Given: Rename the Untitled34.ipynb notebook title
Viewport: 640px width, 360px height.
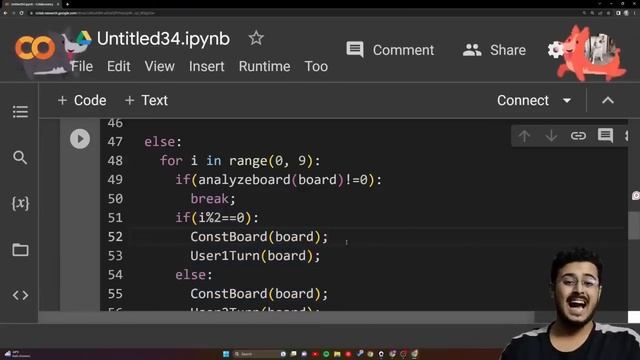Looking at the screenshot, I should (x=163, y=39).
